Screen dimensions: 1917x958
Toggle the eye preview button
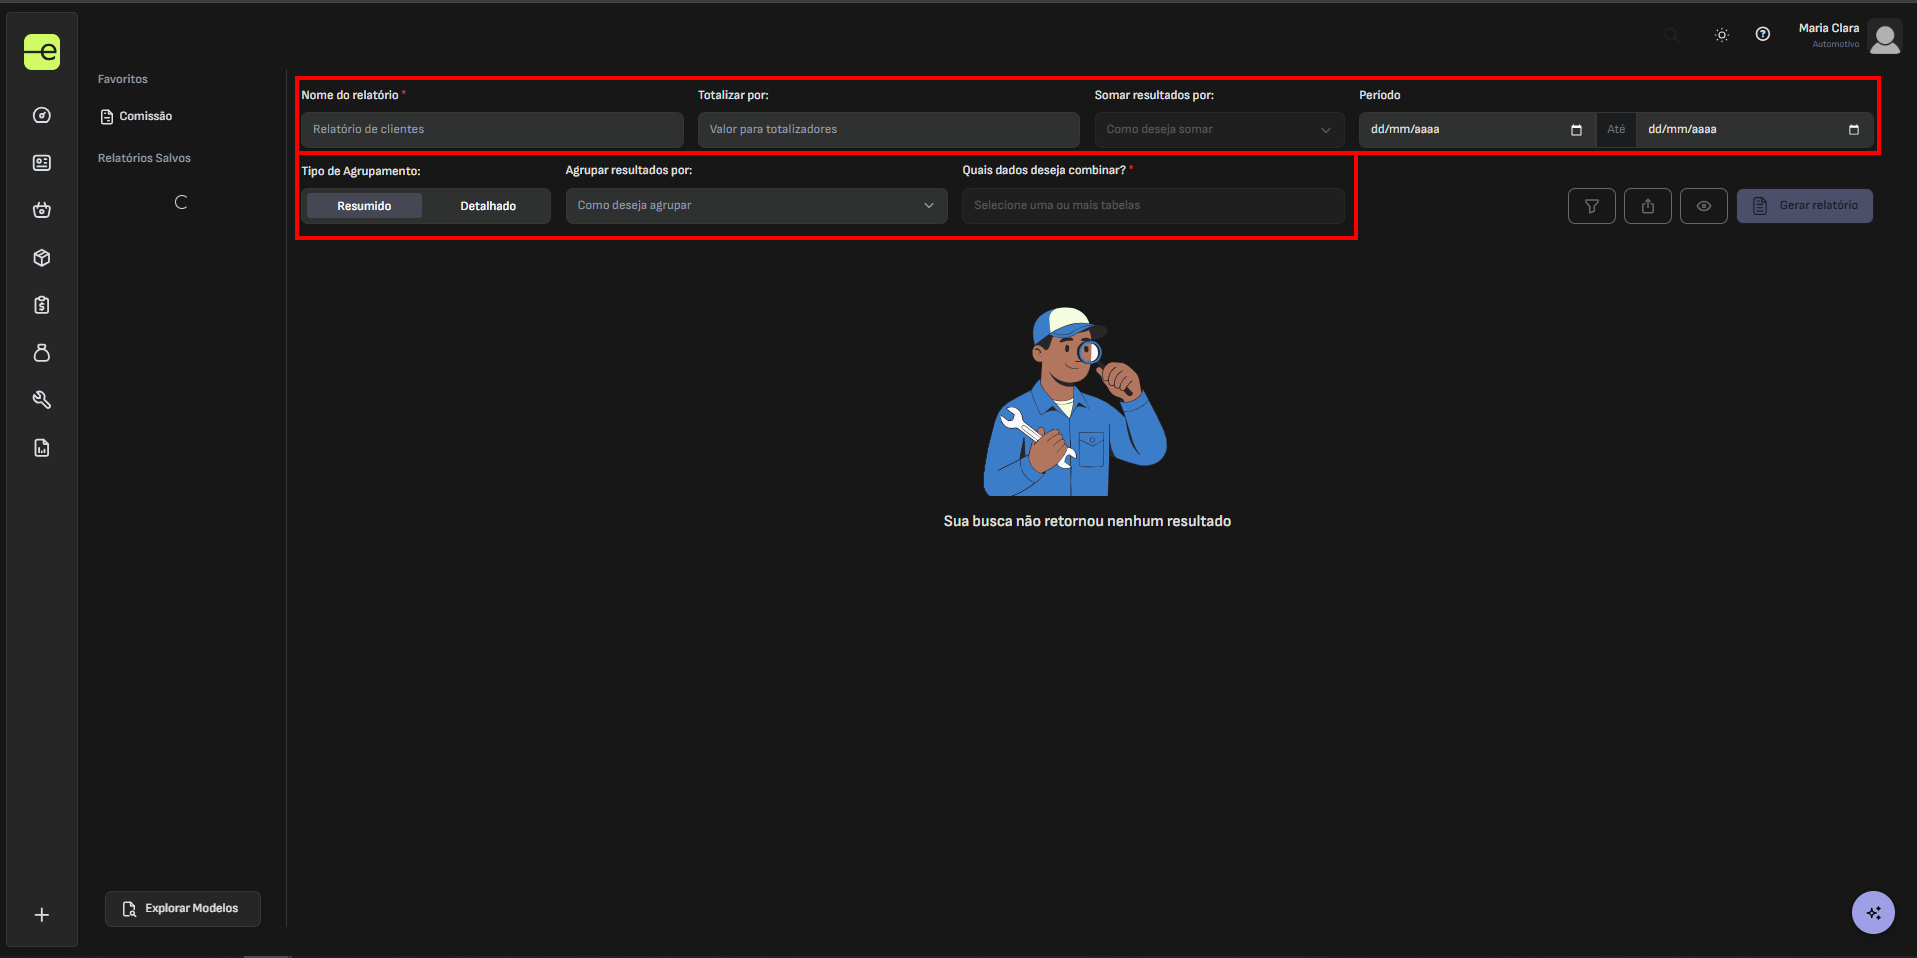pyautogui.click(x=1703, y=206)
